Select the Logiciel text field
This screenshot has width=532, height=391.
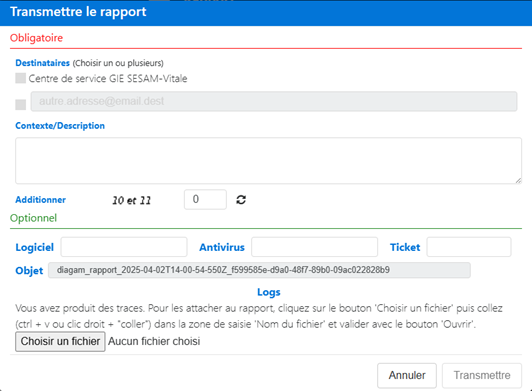tap(124, 247)
